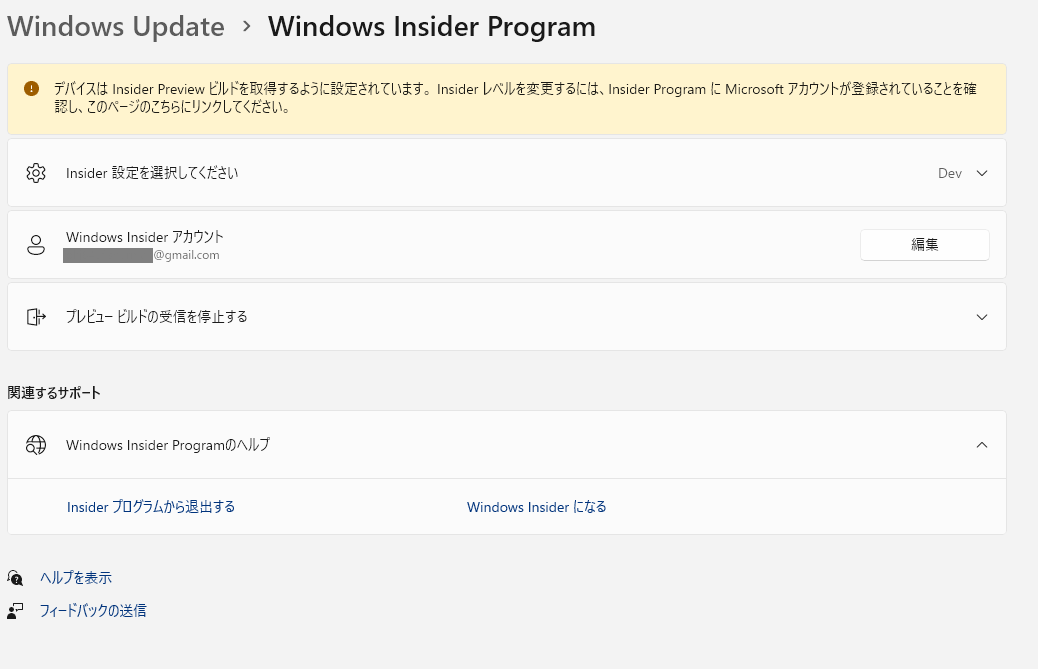Open the Insider プログラムから退出する link

151,507
